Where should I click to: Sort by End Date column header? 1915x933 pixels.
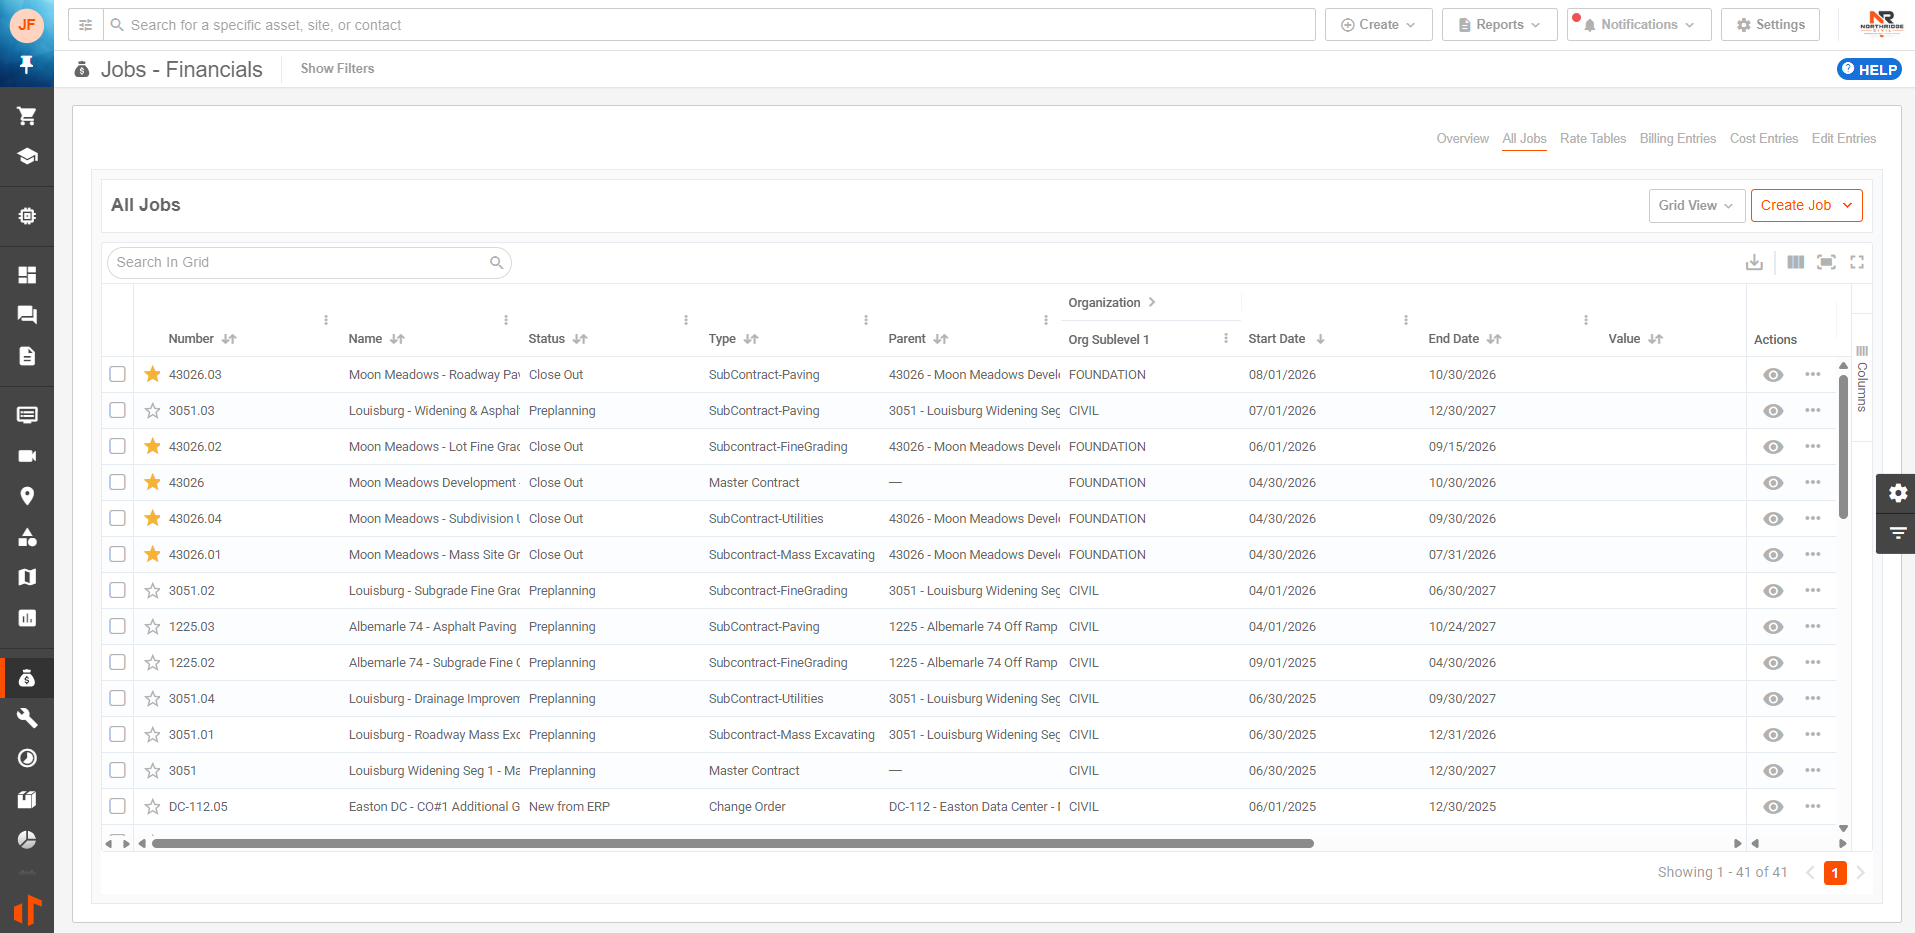pyautogui.click(x=1465, y=339)
